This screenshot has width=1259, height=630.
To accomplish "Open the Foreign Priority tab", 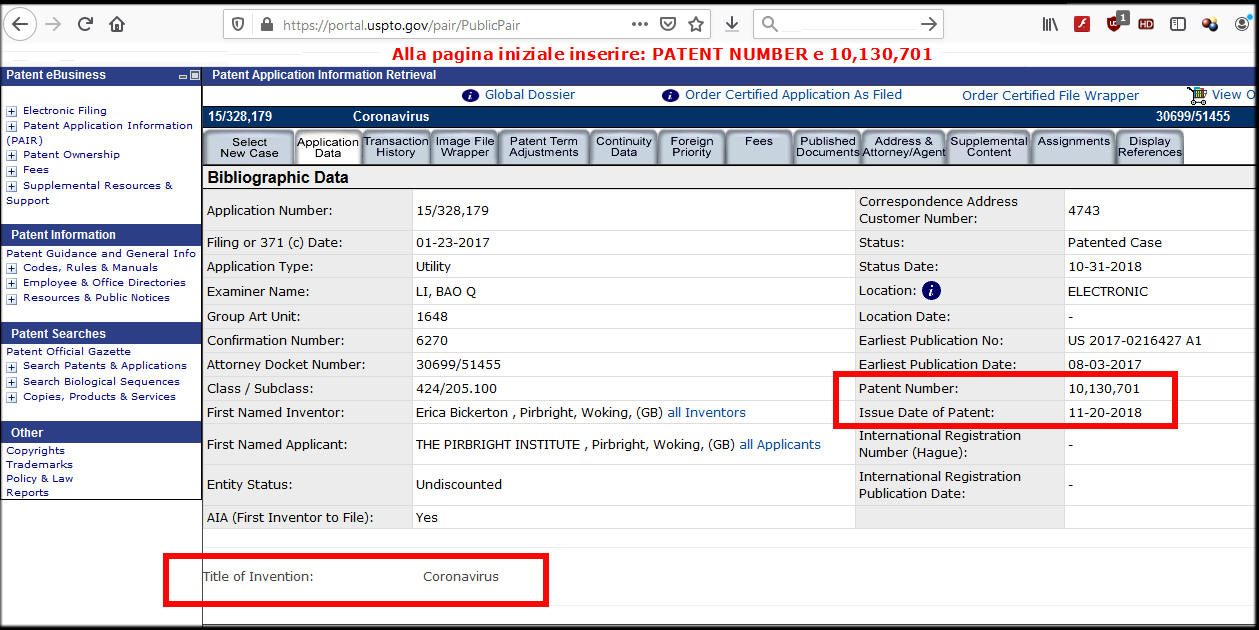I will point(692,147).
